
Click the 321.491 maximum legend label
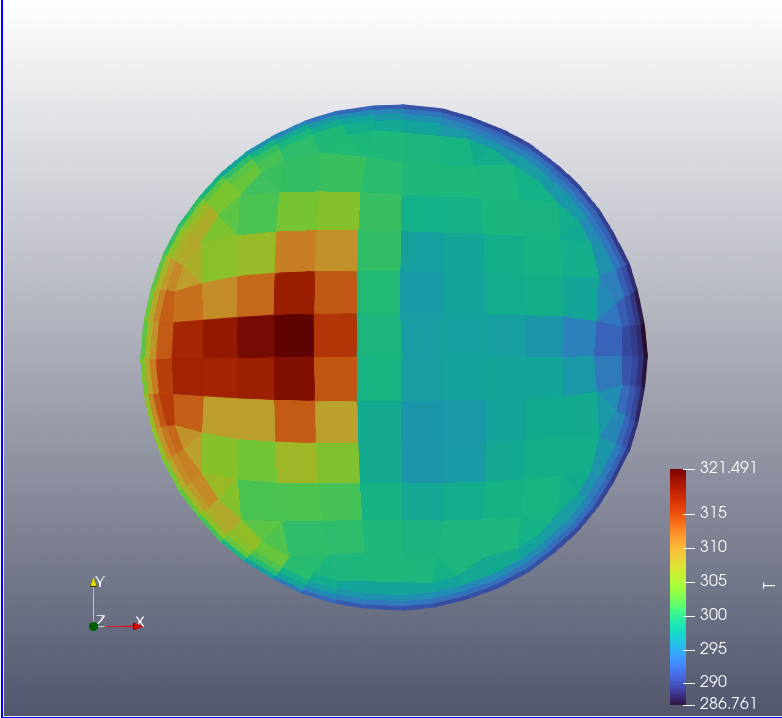click(x=727, y=468)
